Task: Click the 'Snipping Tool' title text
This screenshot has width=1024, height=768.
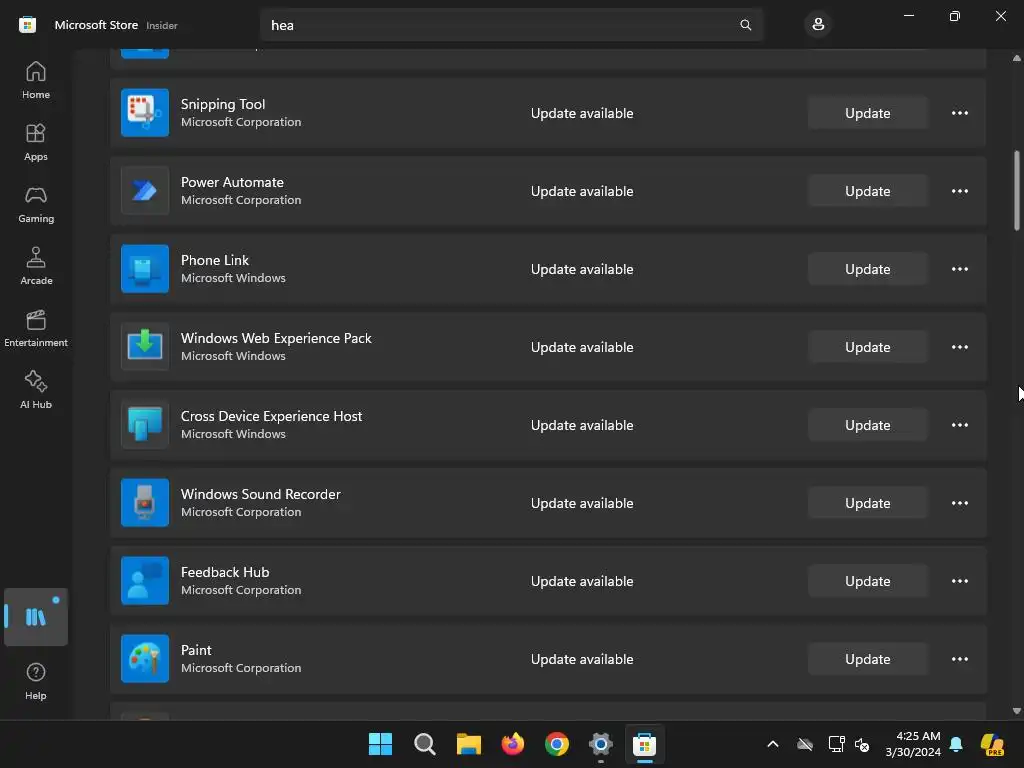Action: coord(223,104)
